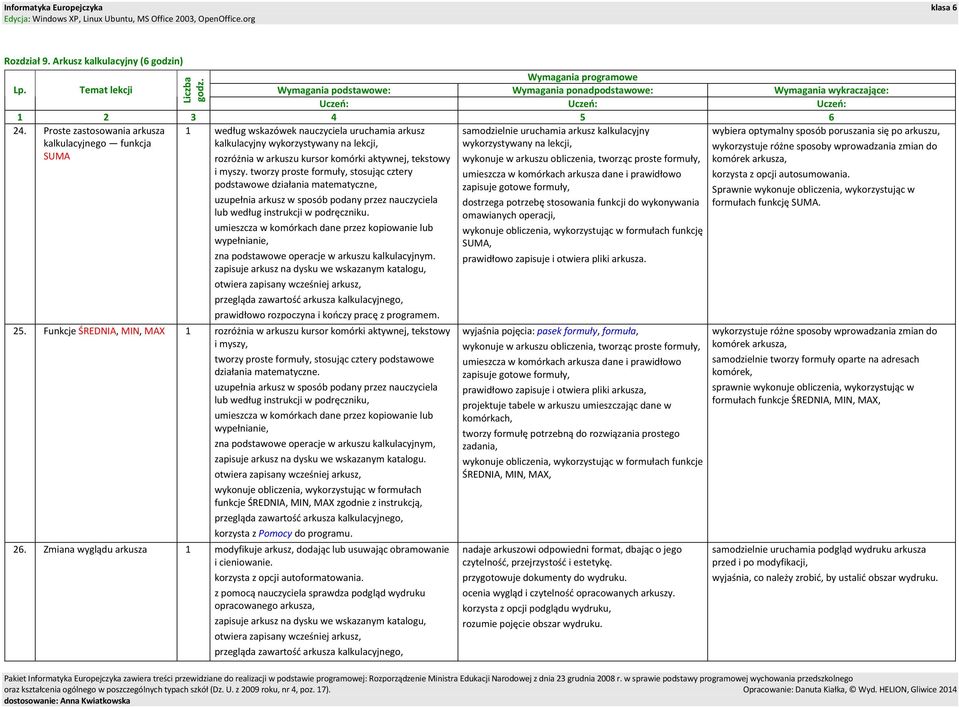Click 'korzysta z opcji autosumowania.'
The image size is (959, 708).
(x=780, y=174)
